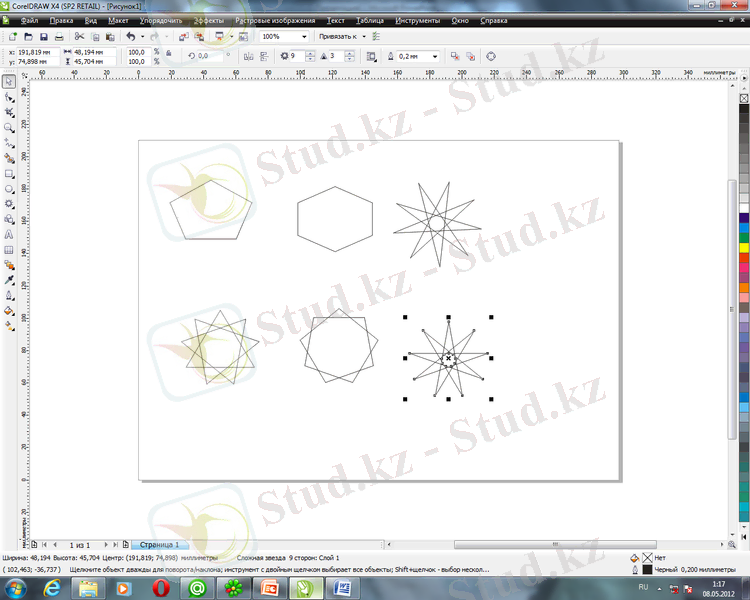Open Word from the taskbar

click(342, 588)
